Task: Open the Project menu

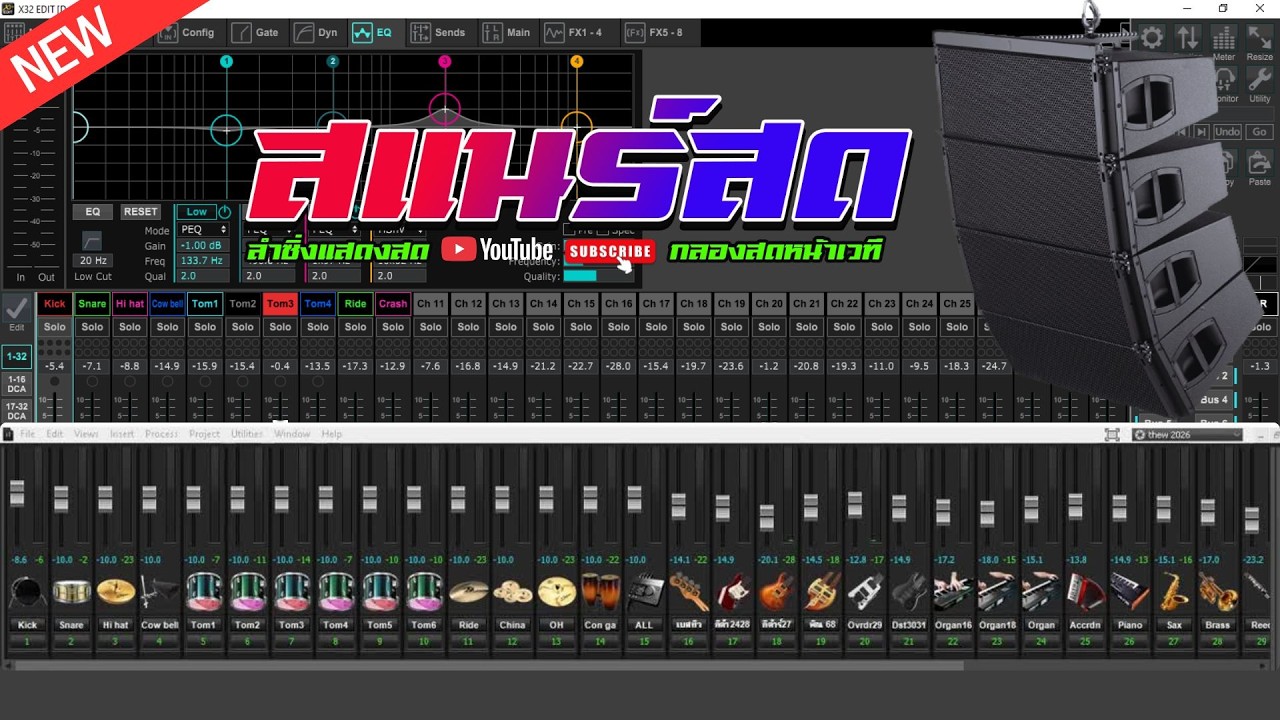Action: tap(204, 434)
